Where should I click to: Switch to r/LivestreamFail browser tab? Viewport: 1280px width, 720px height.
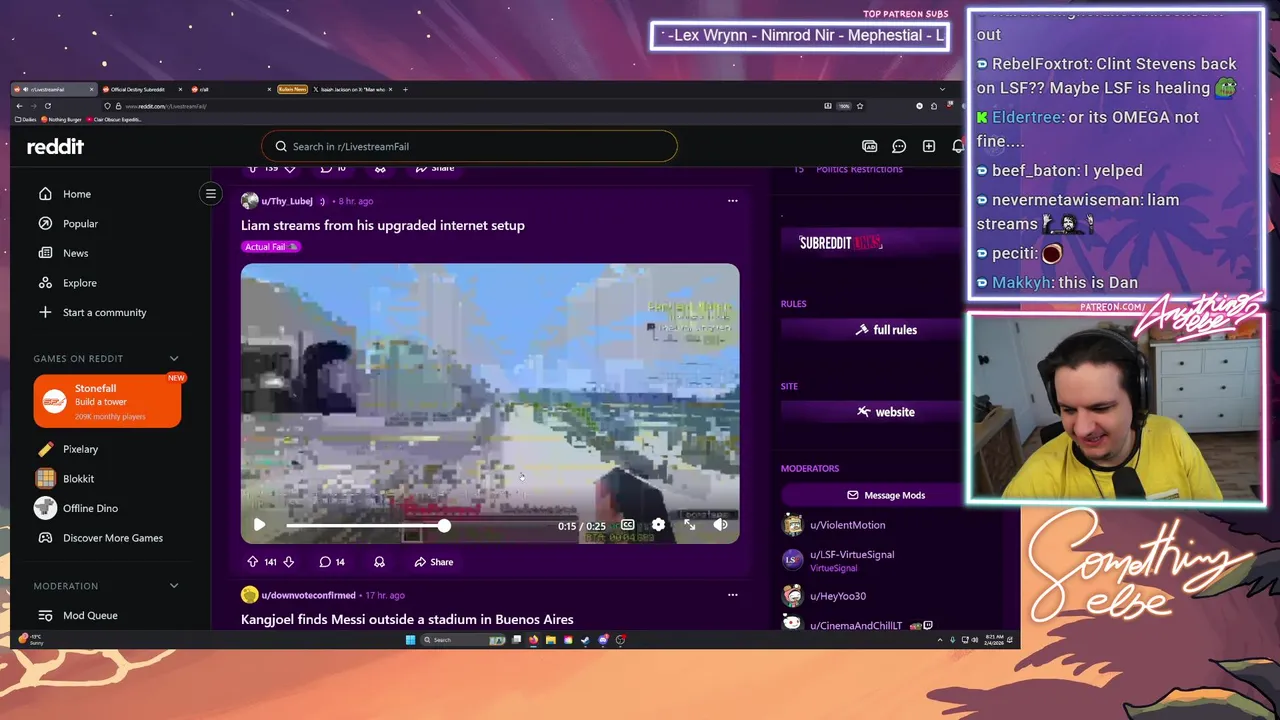[53, 89]
